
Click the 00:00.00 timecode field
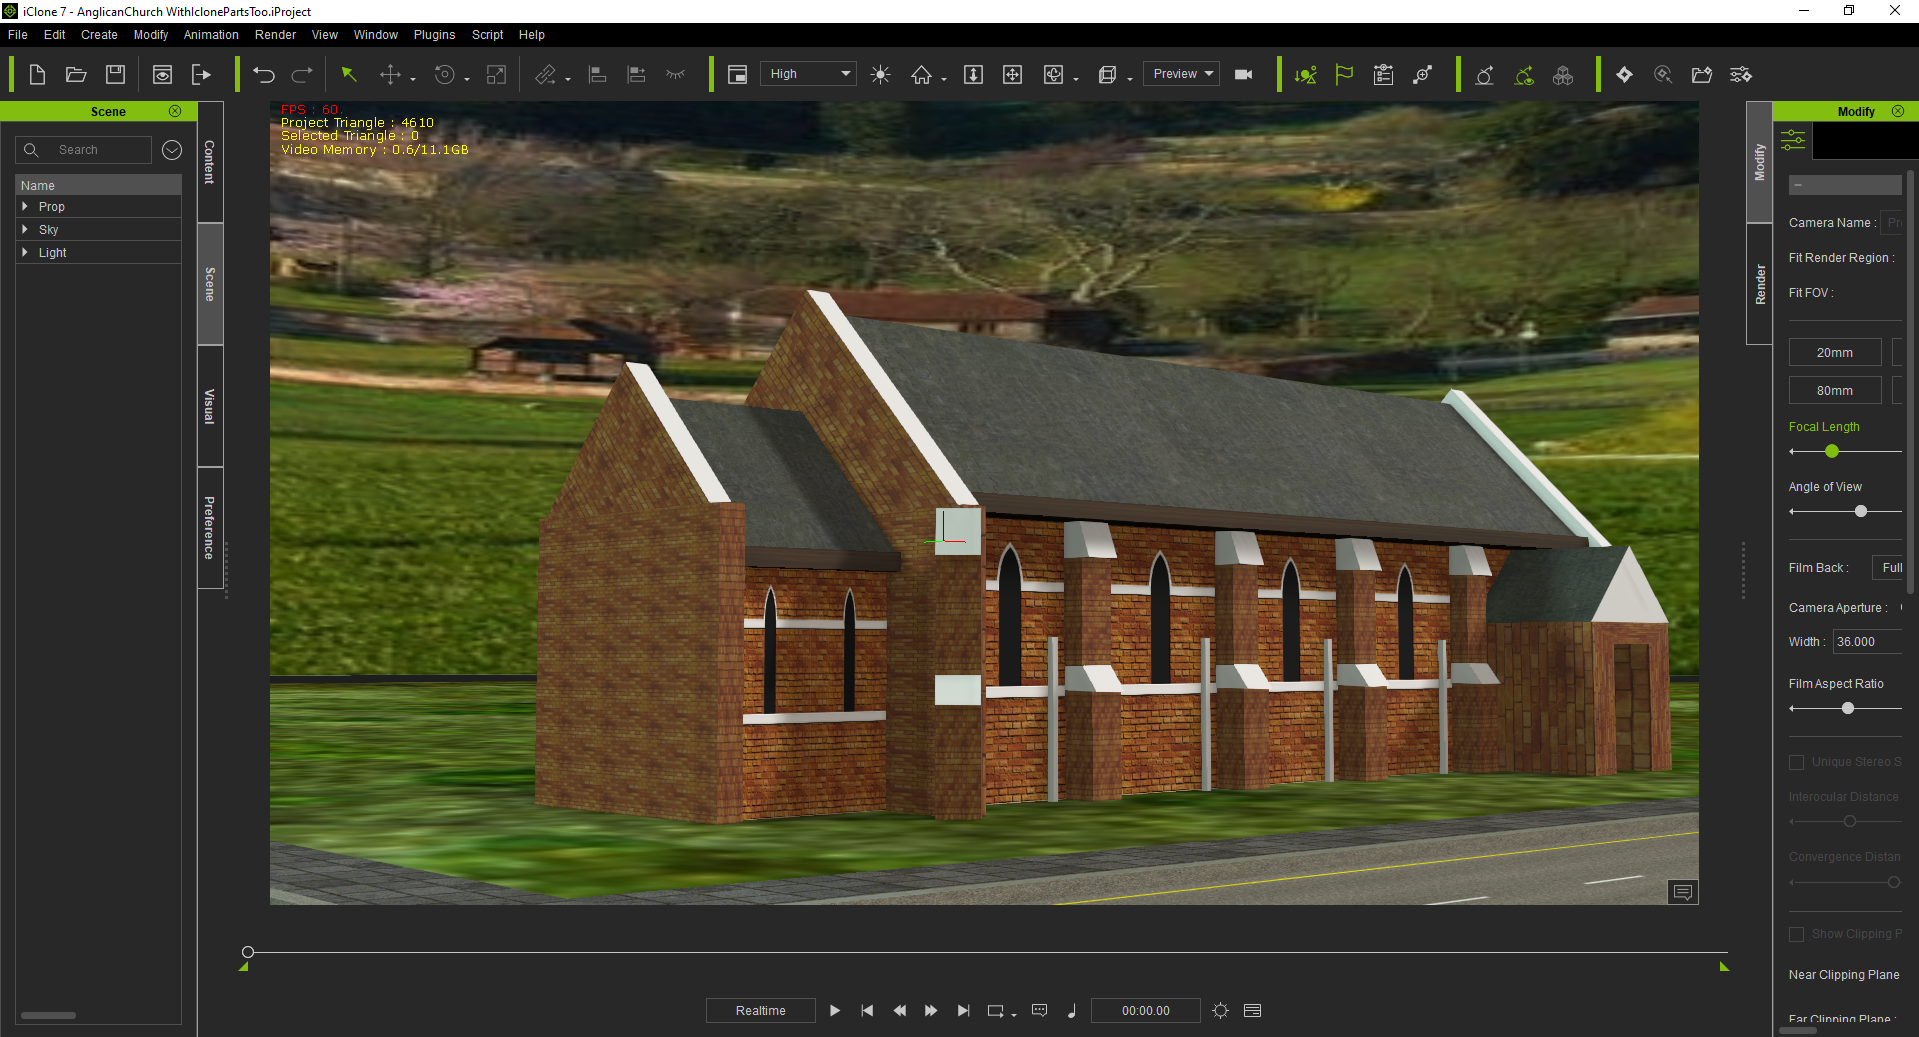pyautogui.click(x=1146, y=1010)
